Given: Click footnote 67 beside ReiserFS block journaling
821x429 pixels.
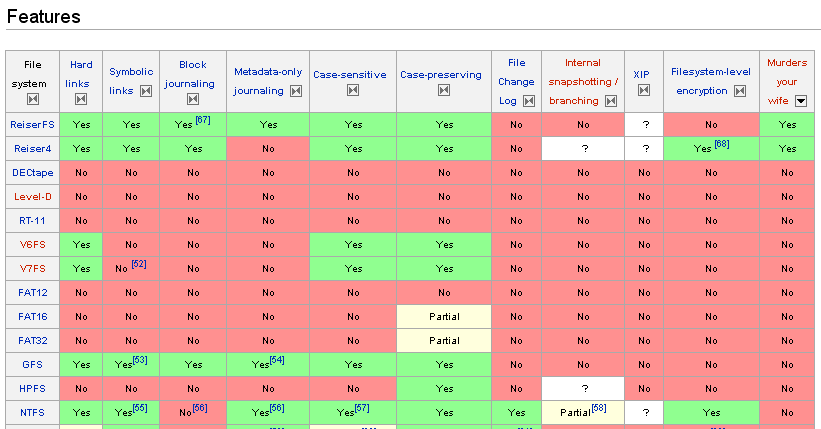Looking at the screenshot, I should (203, 120).
